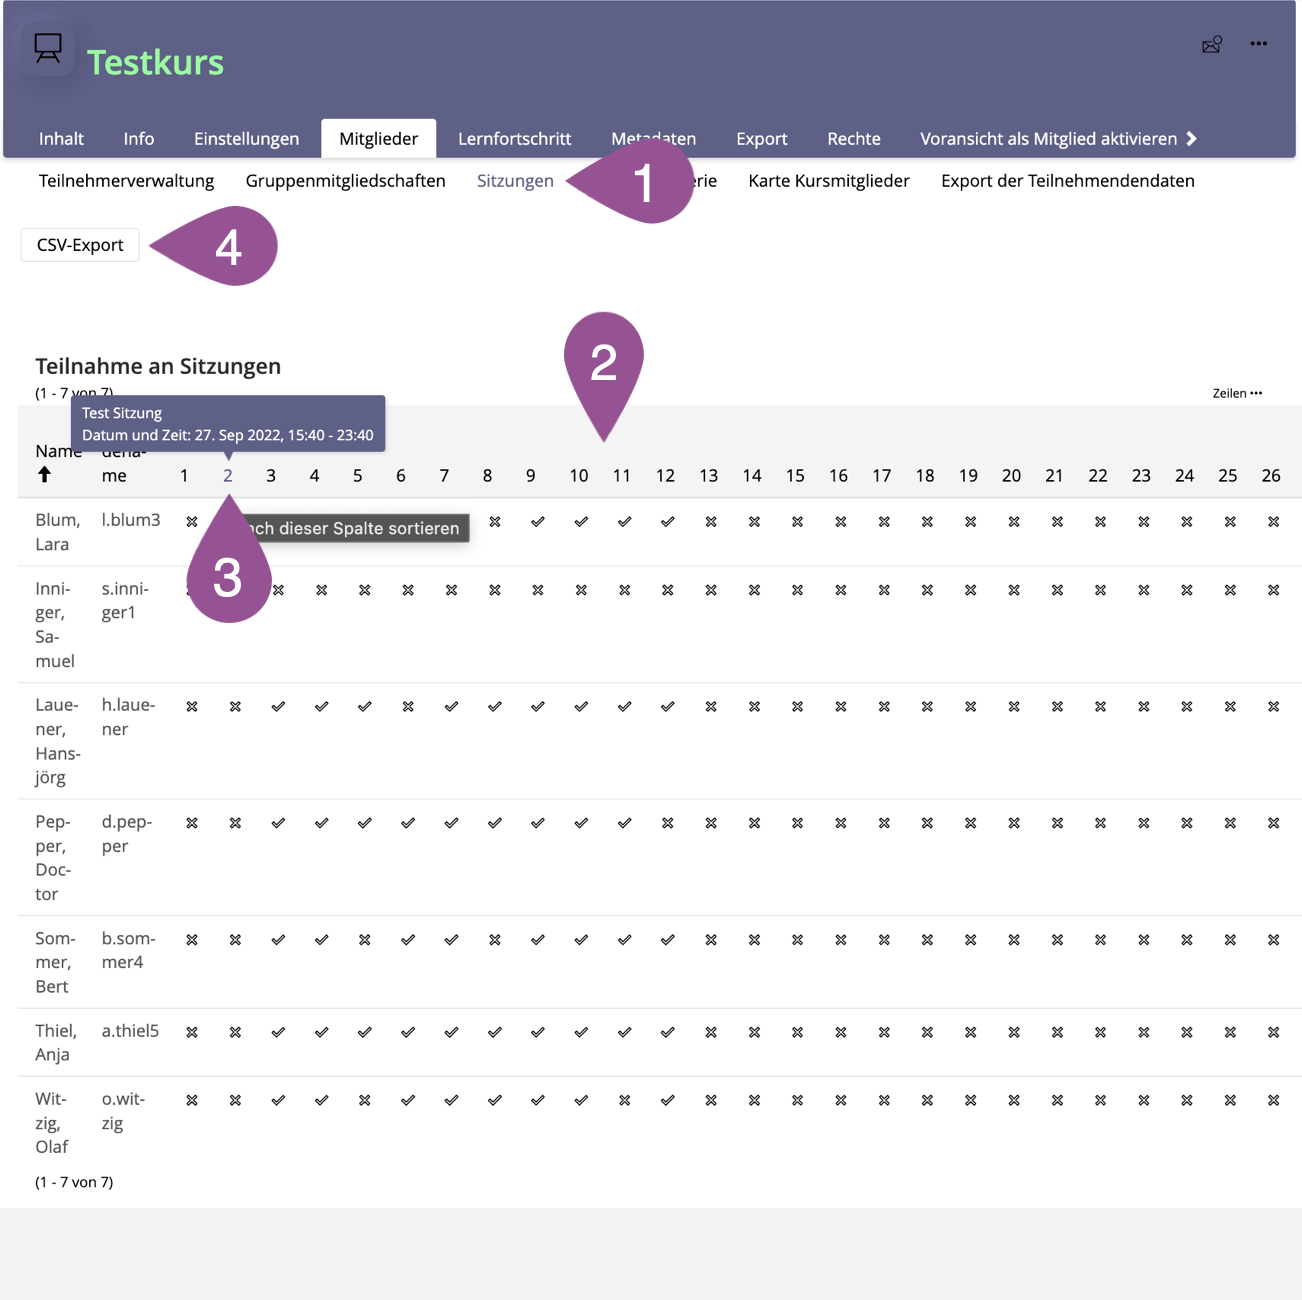Click Hansjörg Lauener's checkmark in session 3
The width and height of the screenshot is (1302, 1300).
pyautogui.click(x=278, y=707)
